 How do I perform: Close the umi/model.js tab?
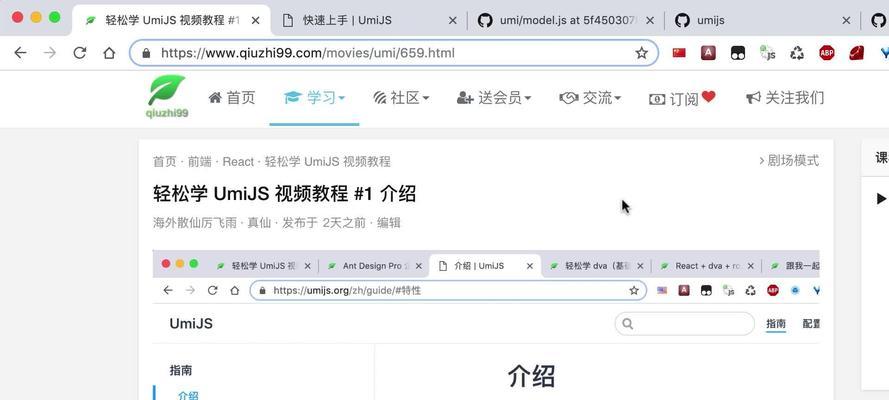pos(650,21)
